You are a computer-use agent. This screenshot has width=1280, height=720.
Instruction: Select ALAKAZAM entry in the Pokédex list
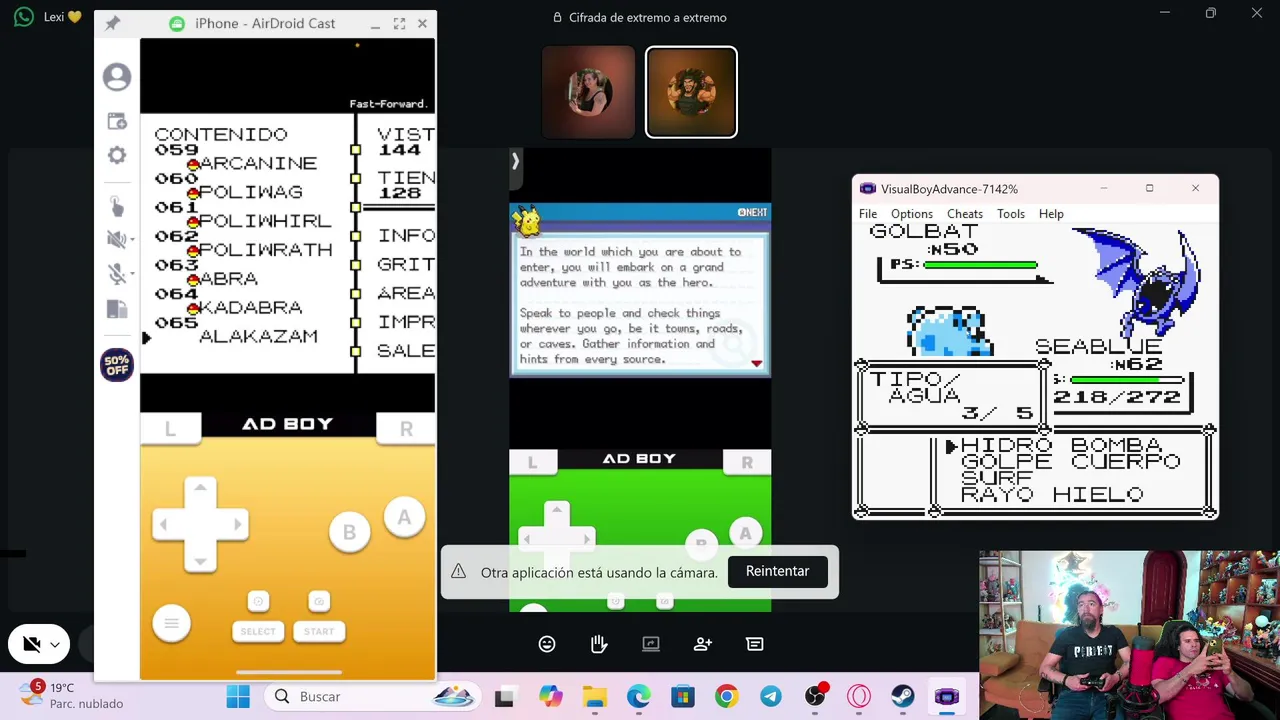tap(258, 337)
